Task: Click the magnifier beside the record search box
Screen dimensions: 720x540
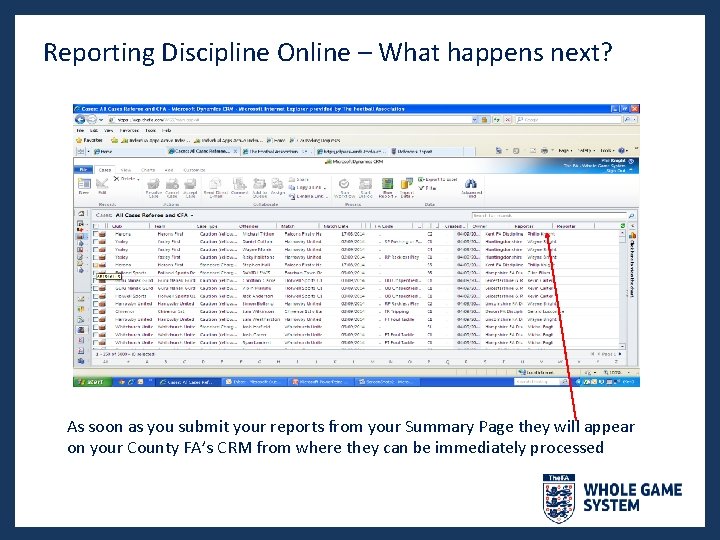Action: 631,215
